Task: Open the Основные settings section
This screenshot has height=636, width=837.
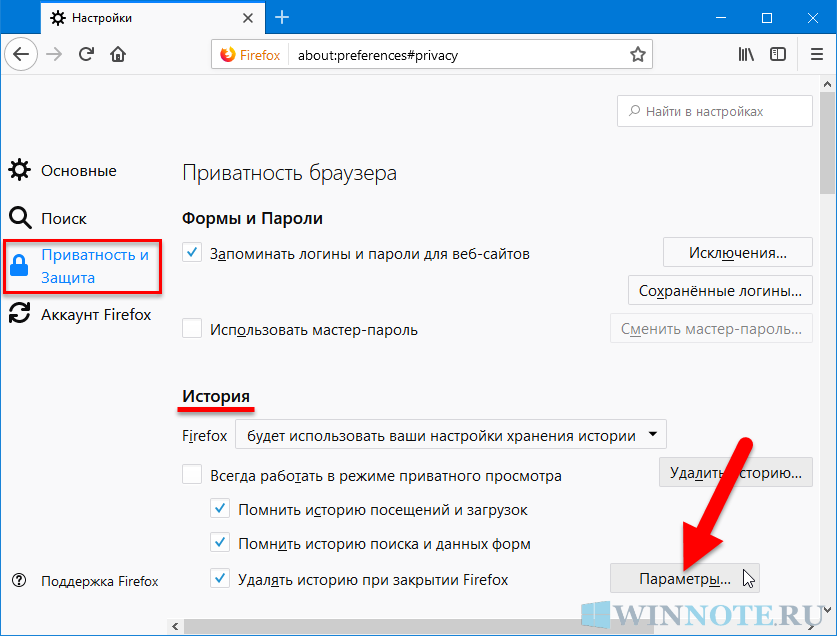Action: coord(78,171)
